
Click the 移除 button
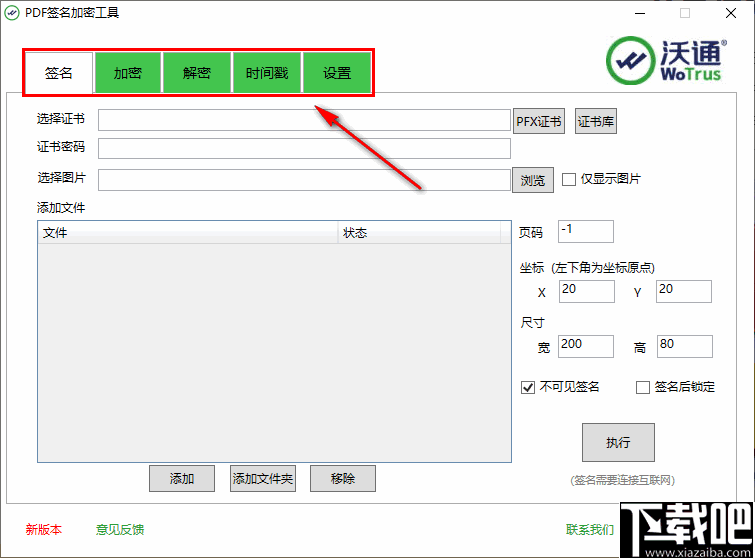click(x=342, y=479)
